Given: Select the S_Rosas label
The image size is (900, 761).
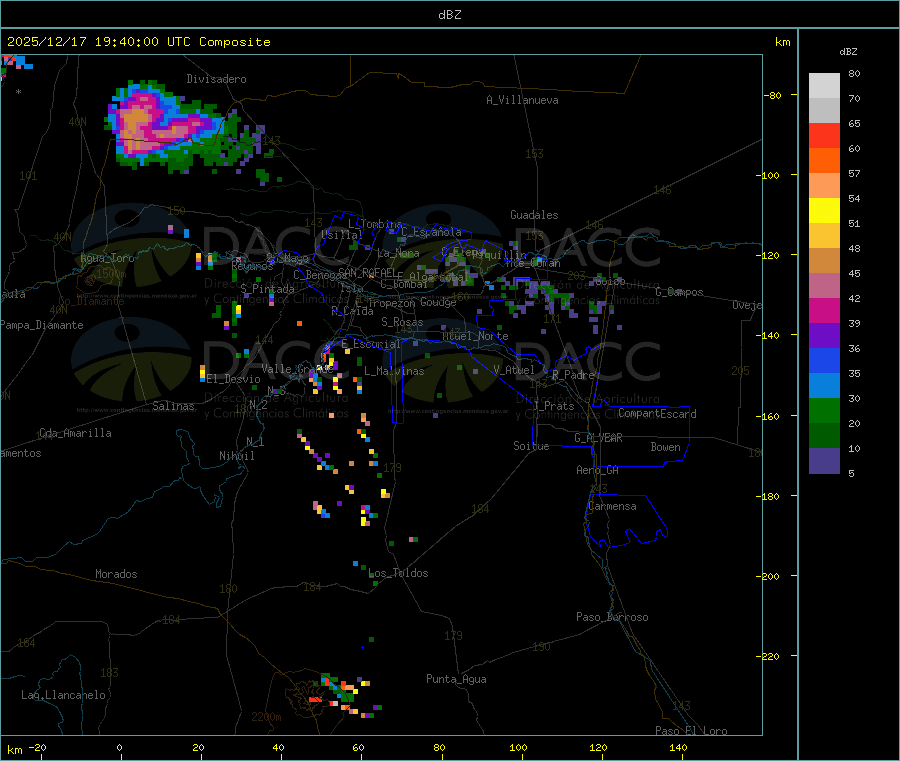Looking at the screenshot, I should coord(402,322).
